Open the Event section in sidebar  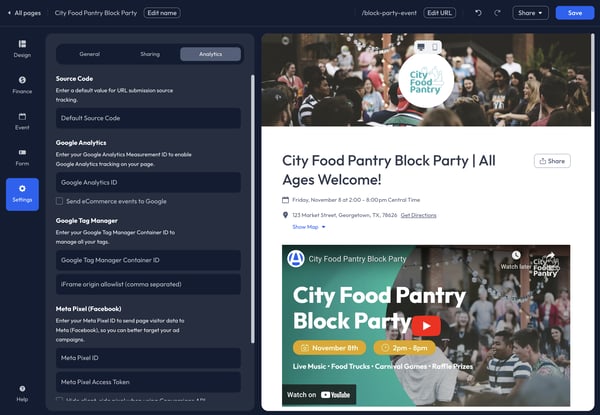click(x=22, y=121)
